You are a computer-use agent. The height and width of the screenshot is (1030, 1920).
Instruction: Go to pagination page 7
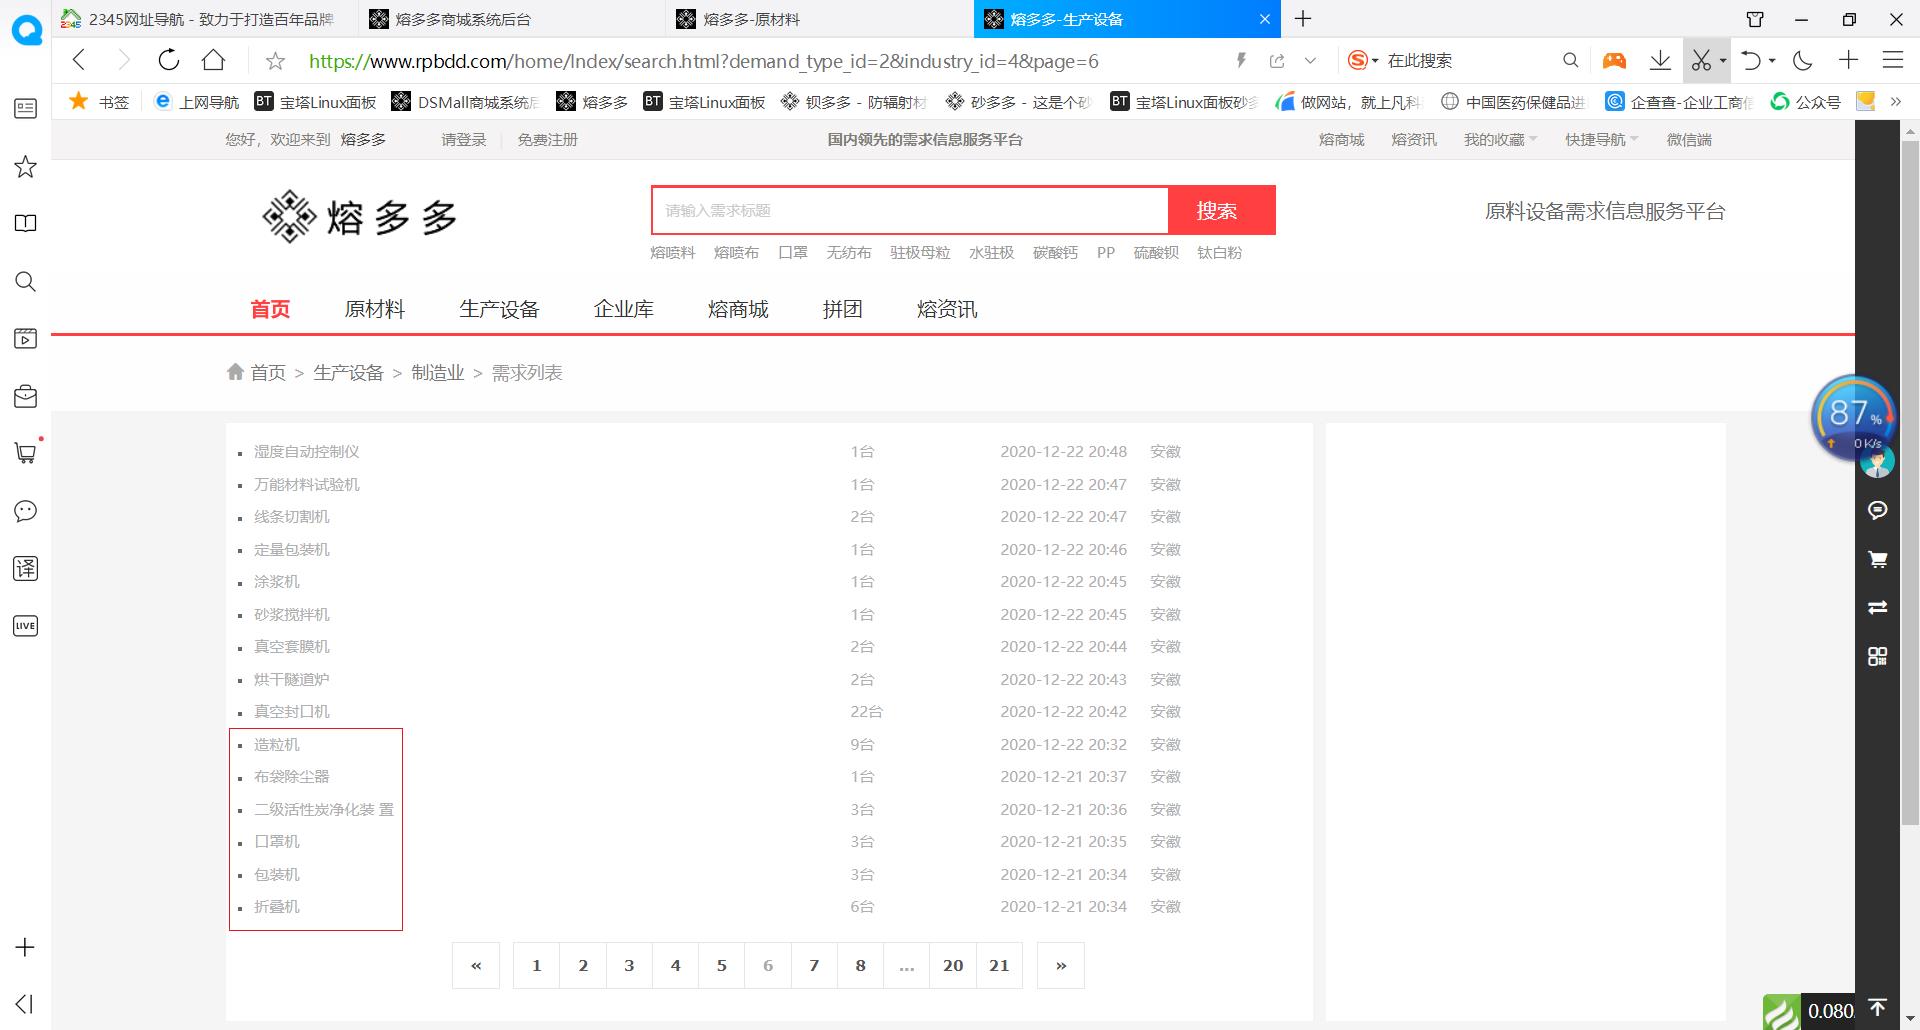(x=814, y=965)
